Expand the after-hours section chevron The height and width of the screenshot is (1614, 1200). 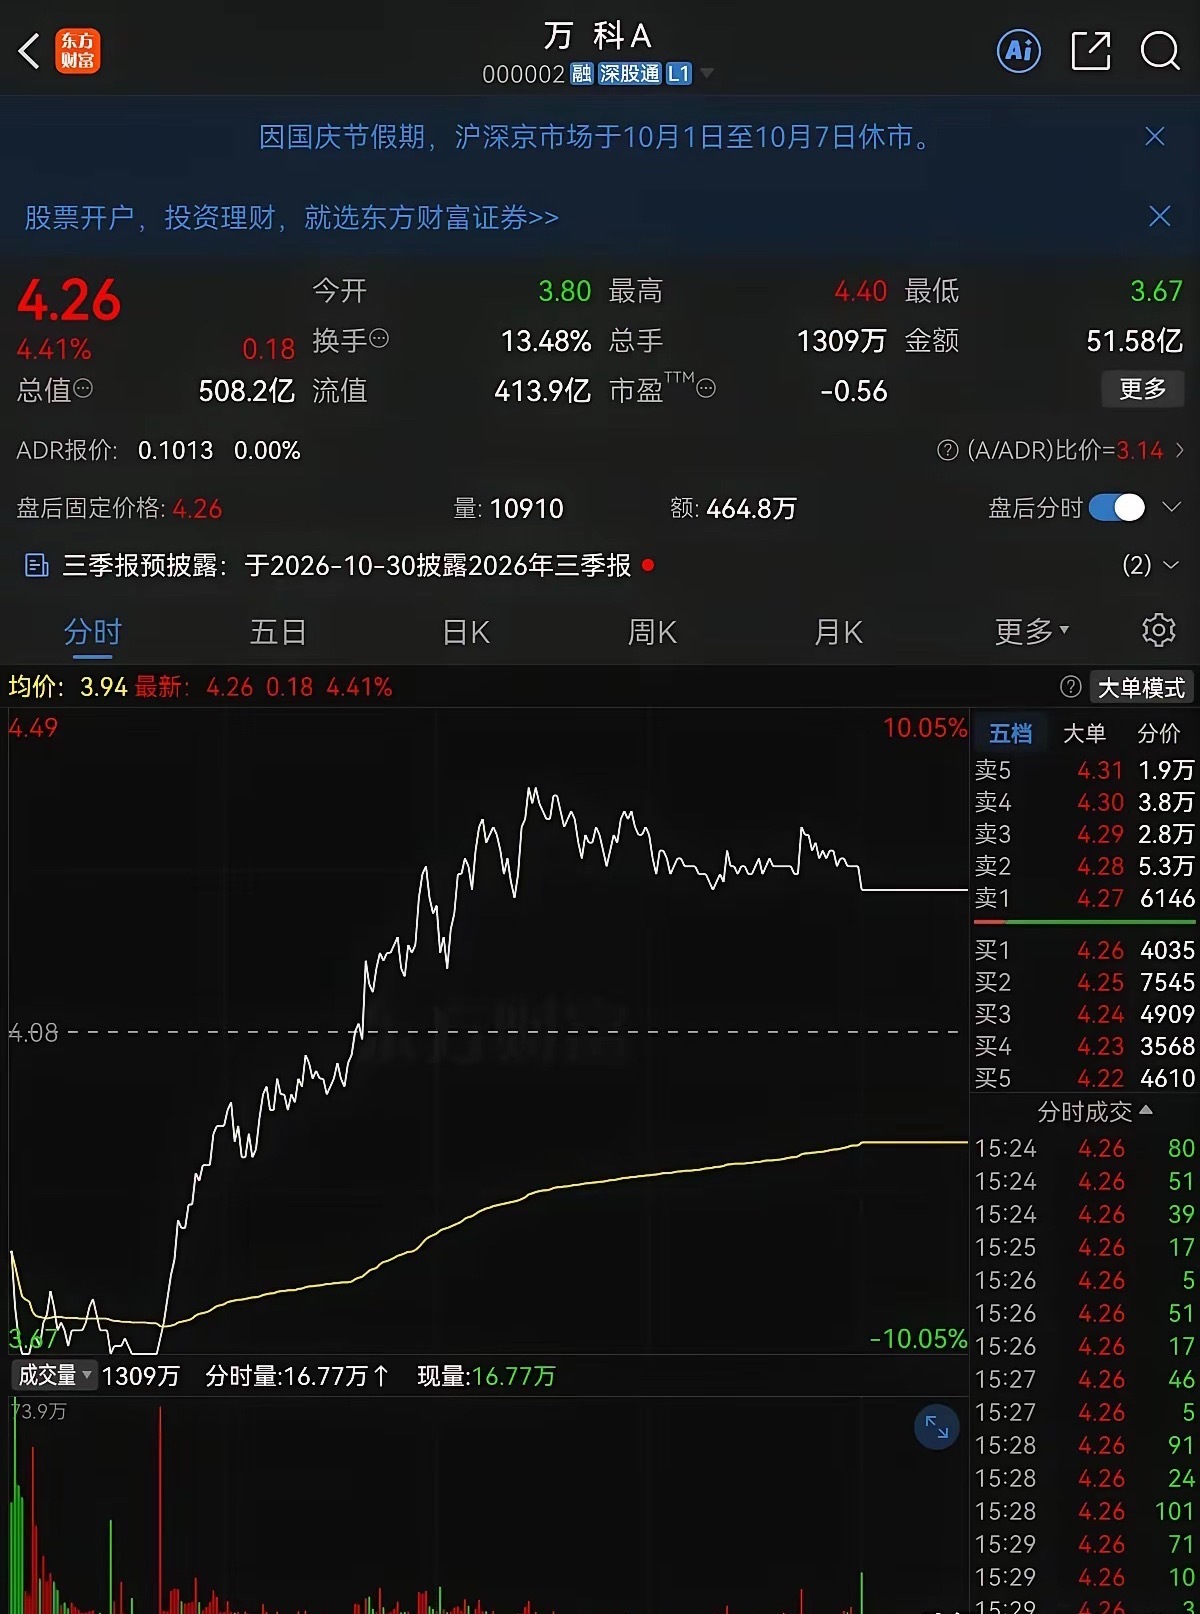pyautogui.click(x=1171, y=508)
